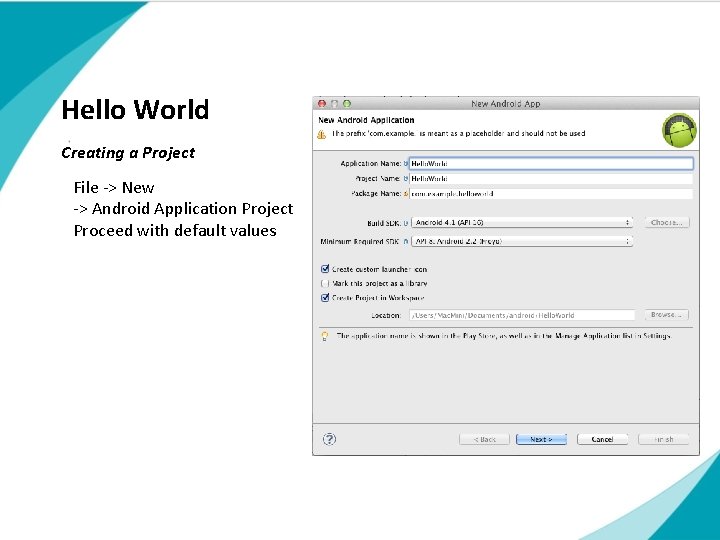The width and height of the screenshot is (720, 540).
Task: Click 'Proceed with default values' text
Action: 175,231
